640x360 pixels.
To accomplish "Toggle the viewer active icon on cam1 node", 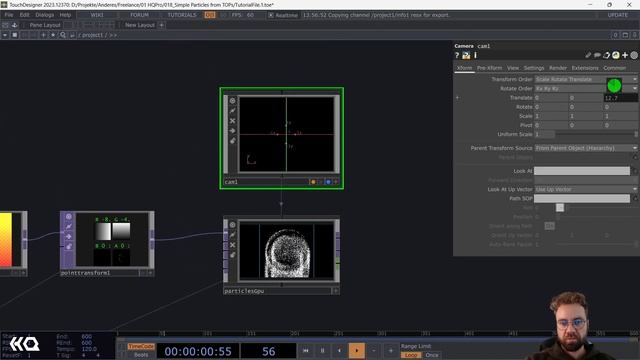I will tap(232, 101).
